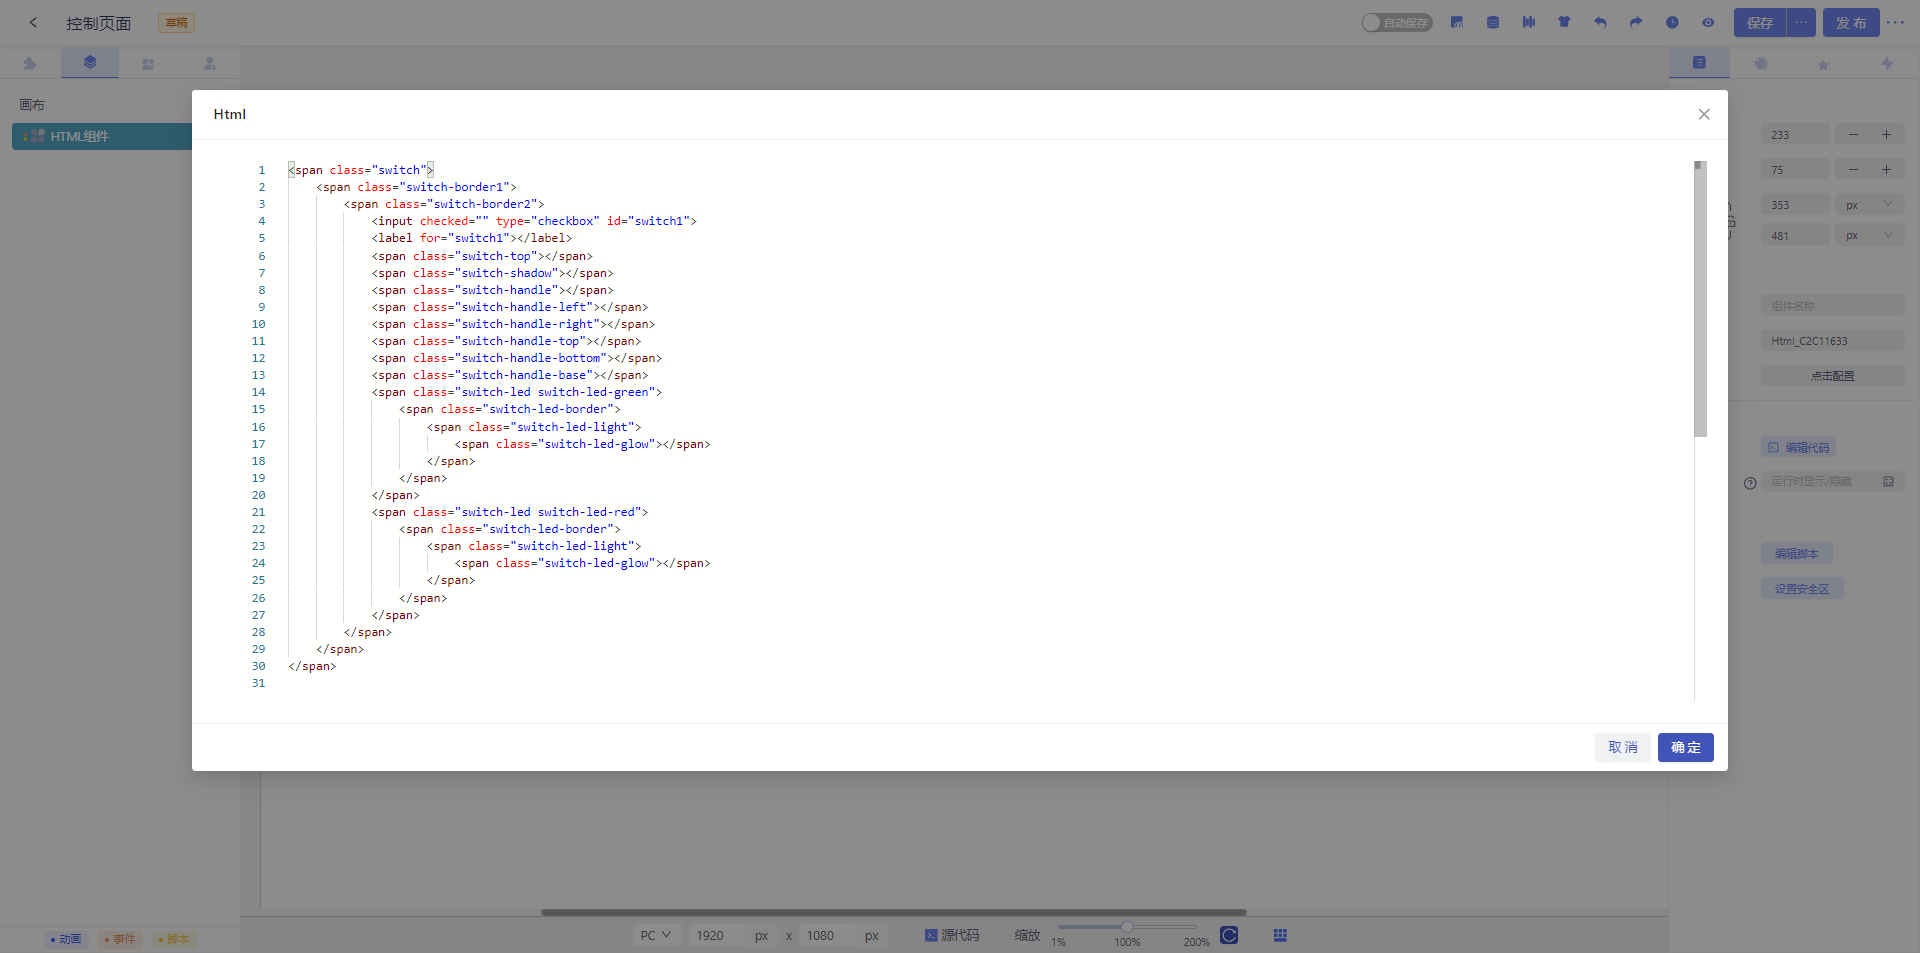Viewport: 1920px width, 953px height.
Task: Click the Html_C2C11633 ID field
Action: pyautogui.click(x=1833, y=341)
